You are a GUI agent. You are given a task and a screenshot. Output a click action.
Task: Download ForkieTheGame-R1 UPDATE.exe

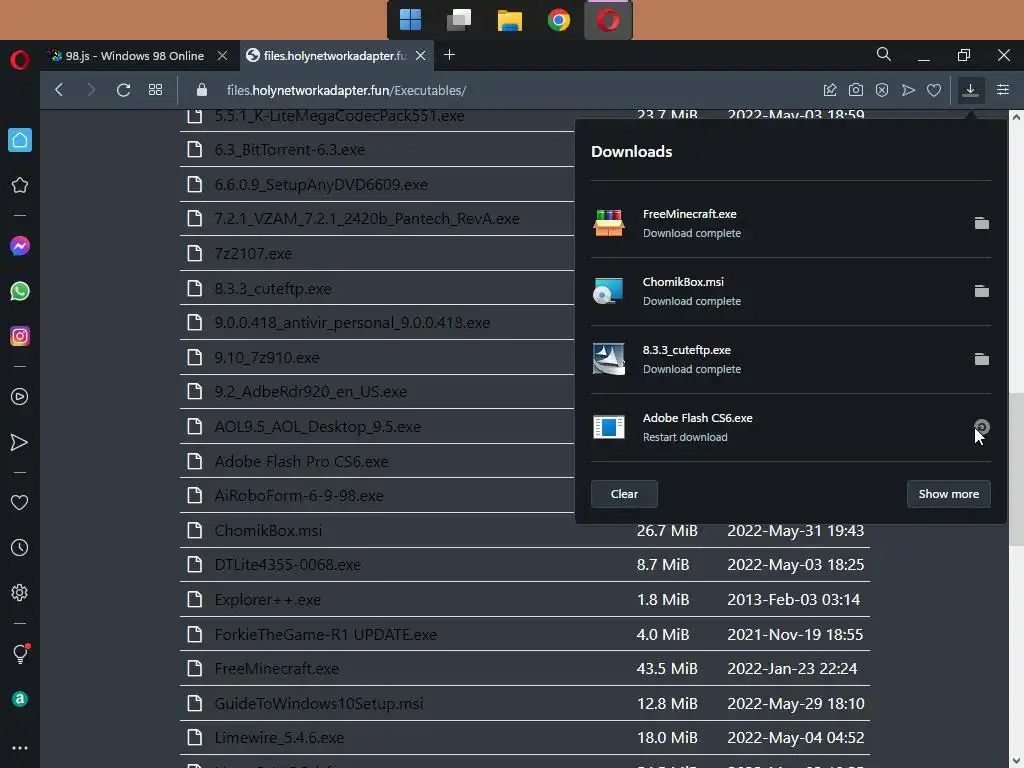click(325, 634)
